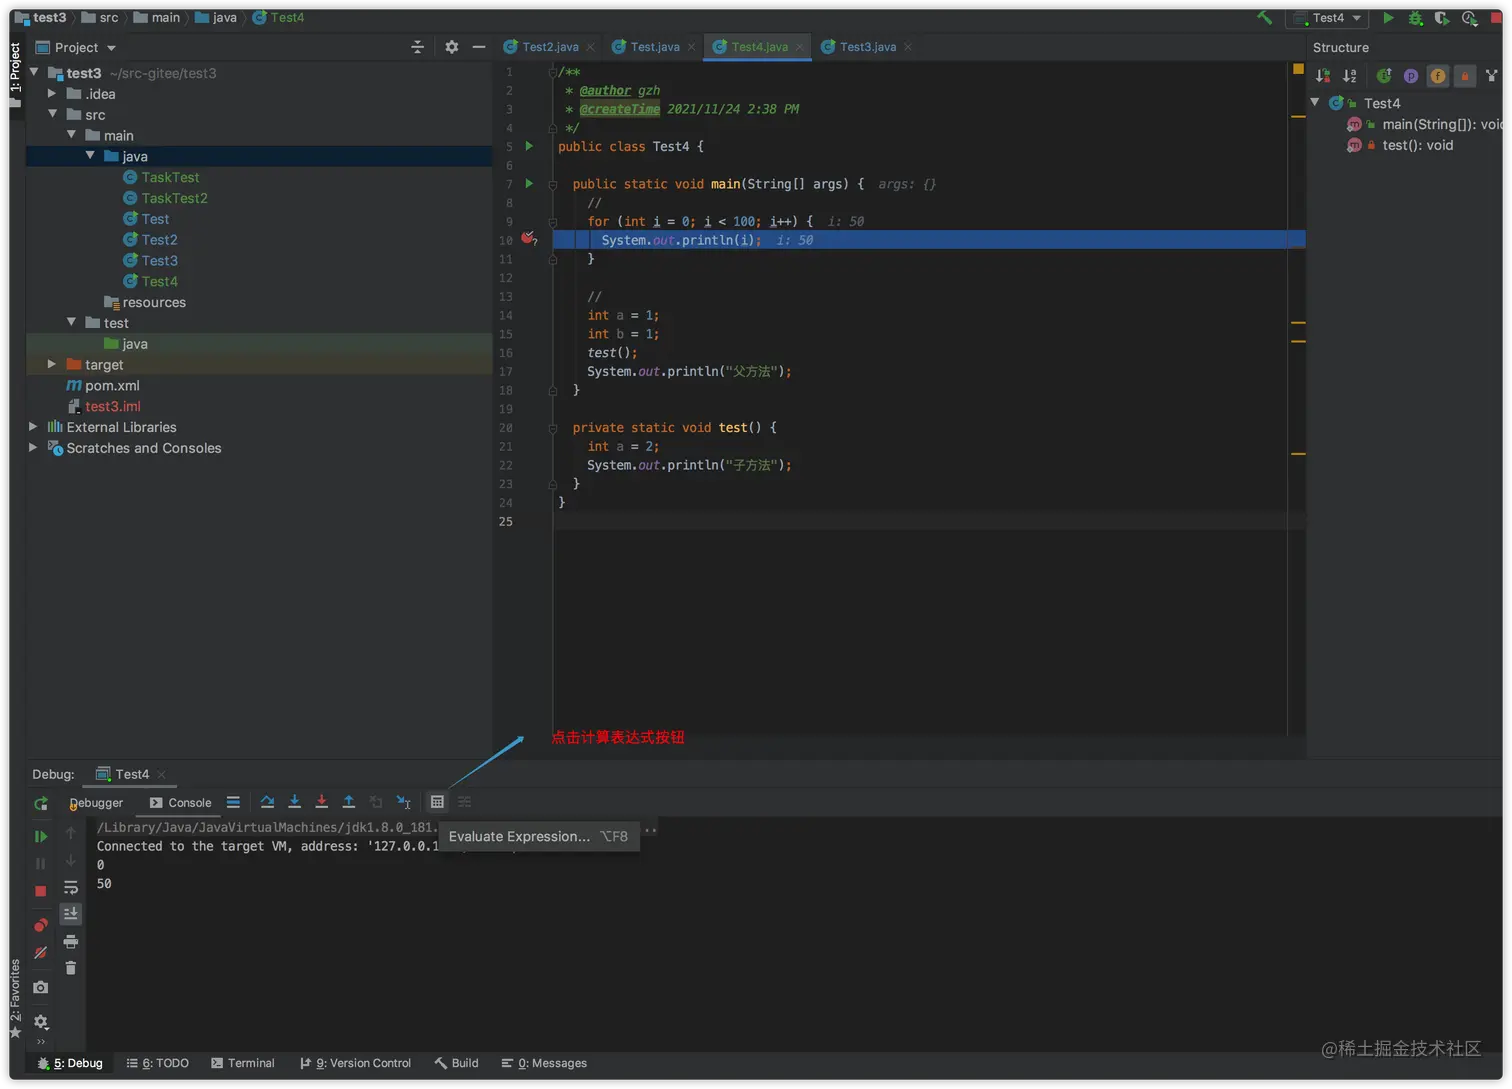This screenshot has height=1089, width=1512.
Task: Collapse the test3 project root
Action: coord(34,73)
